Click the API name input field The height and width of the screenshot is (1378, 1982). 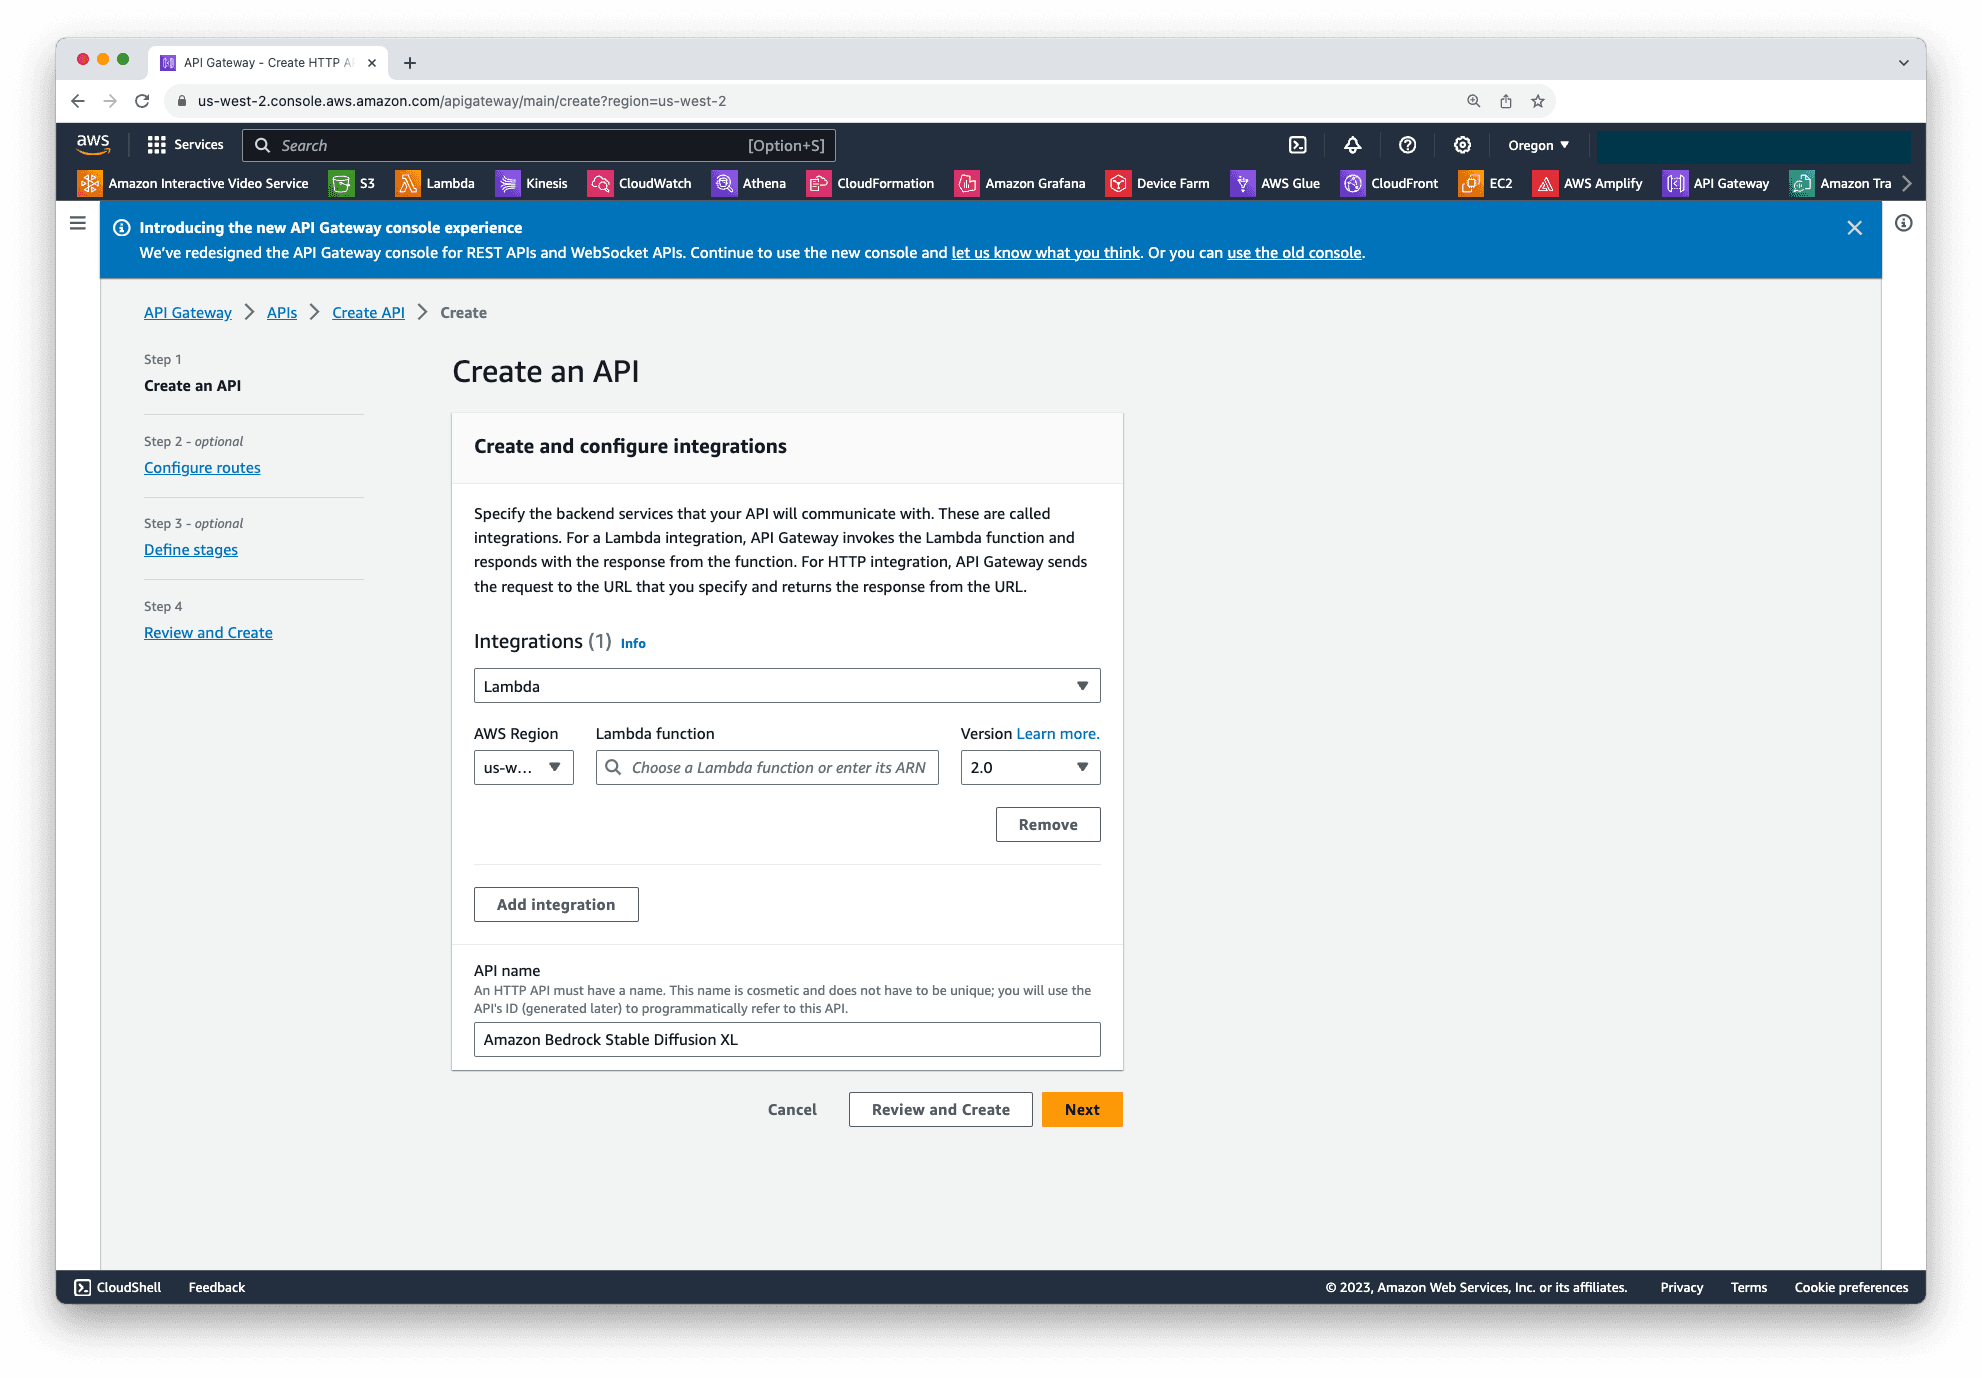pyautogui.click(x=787, y=1040)
